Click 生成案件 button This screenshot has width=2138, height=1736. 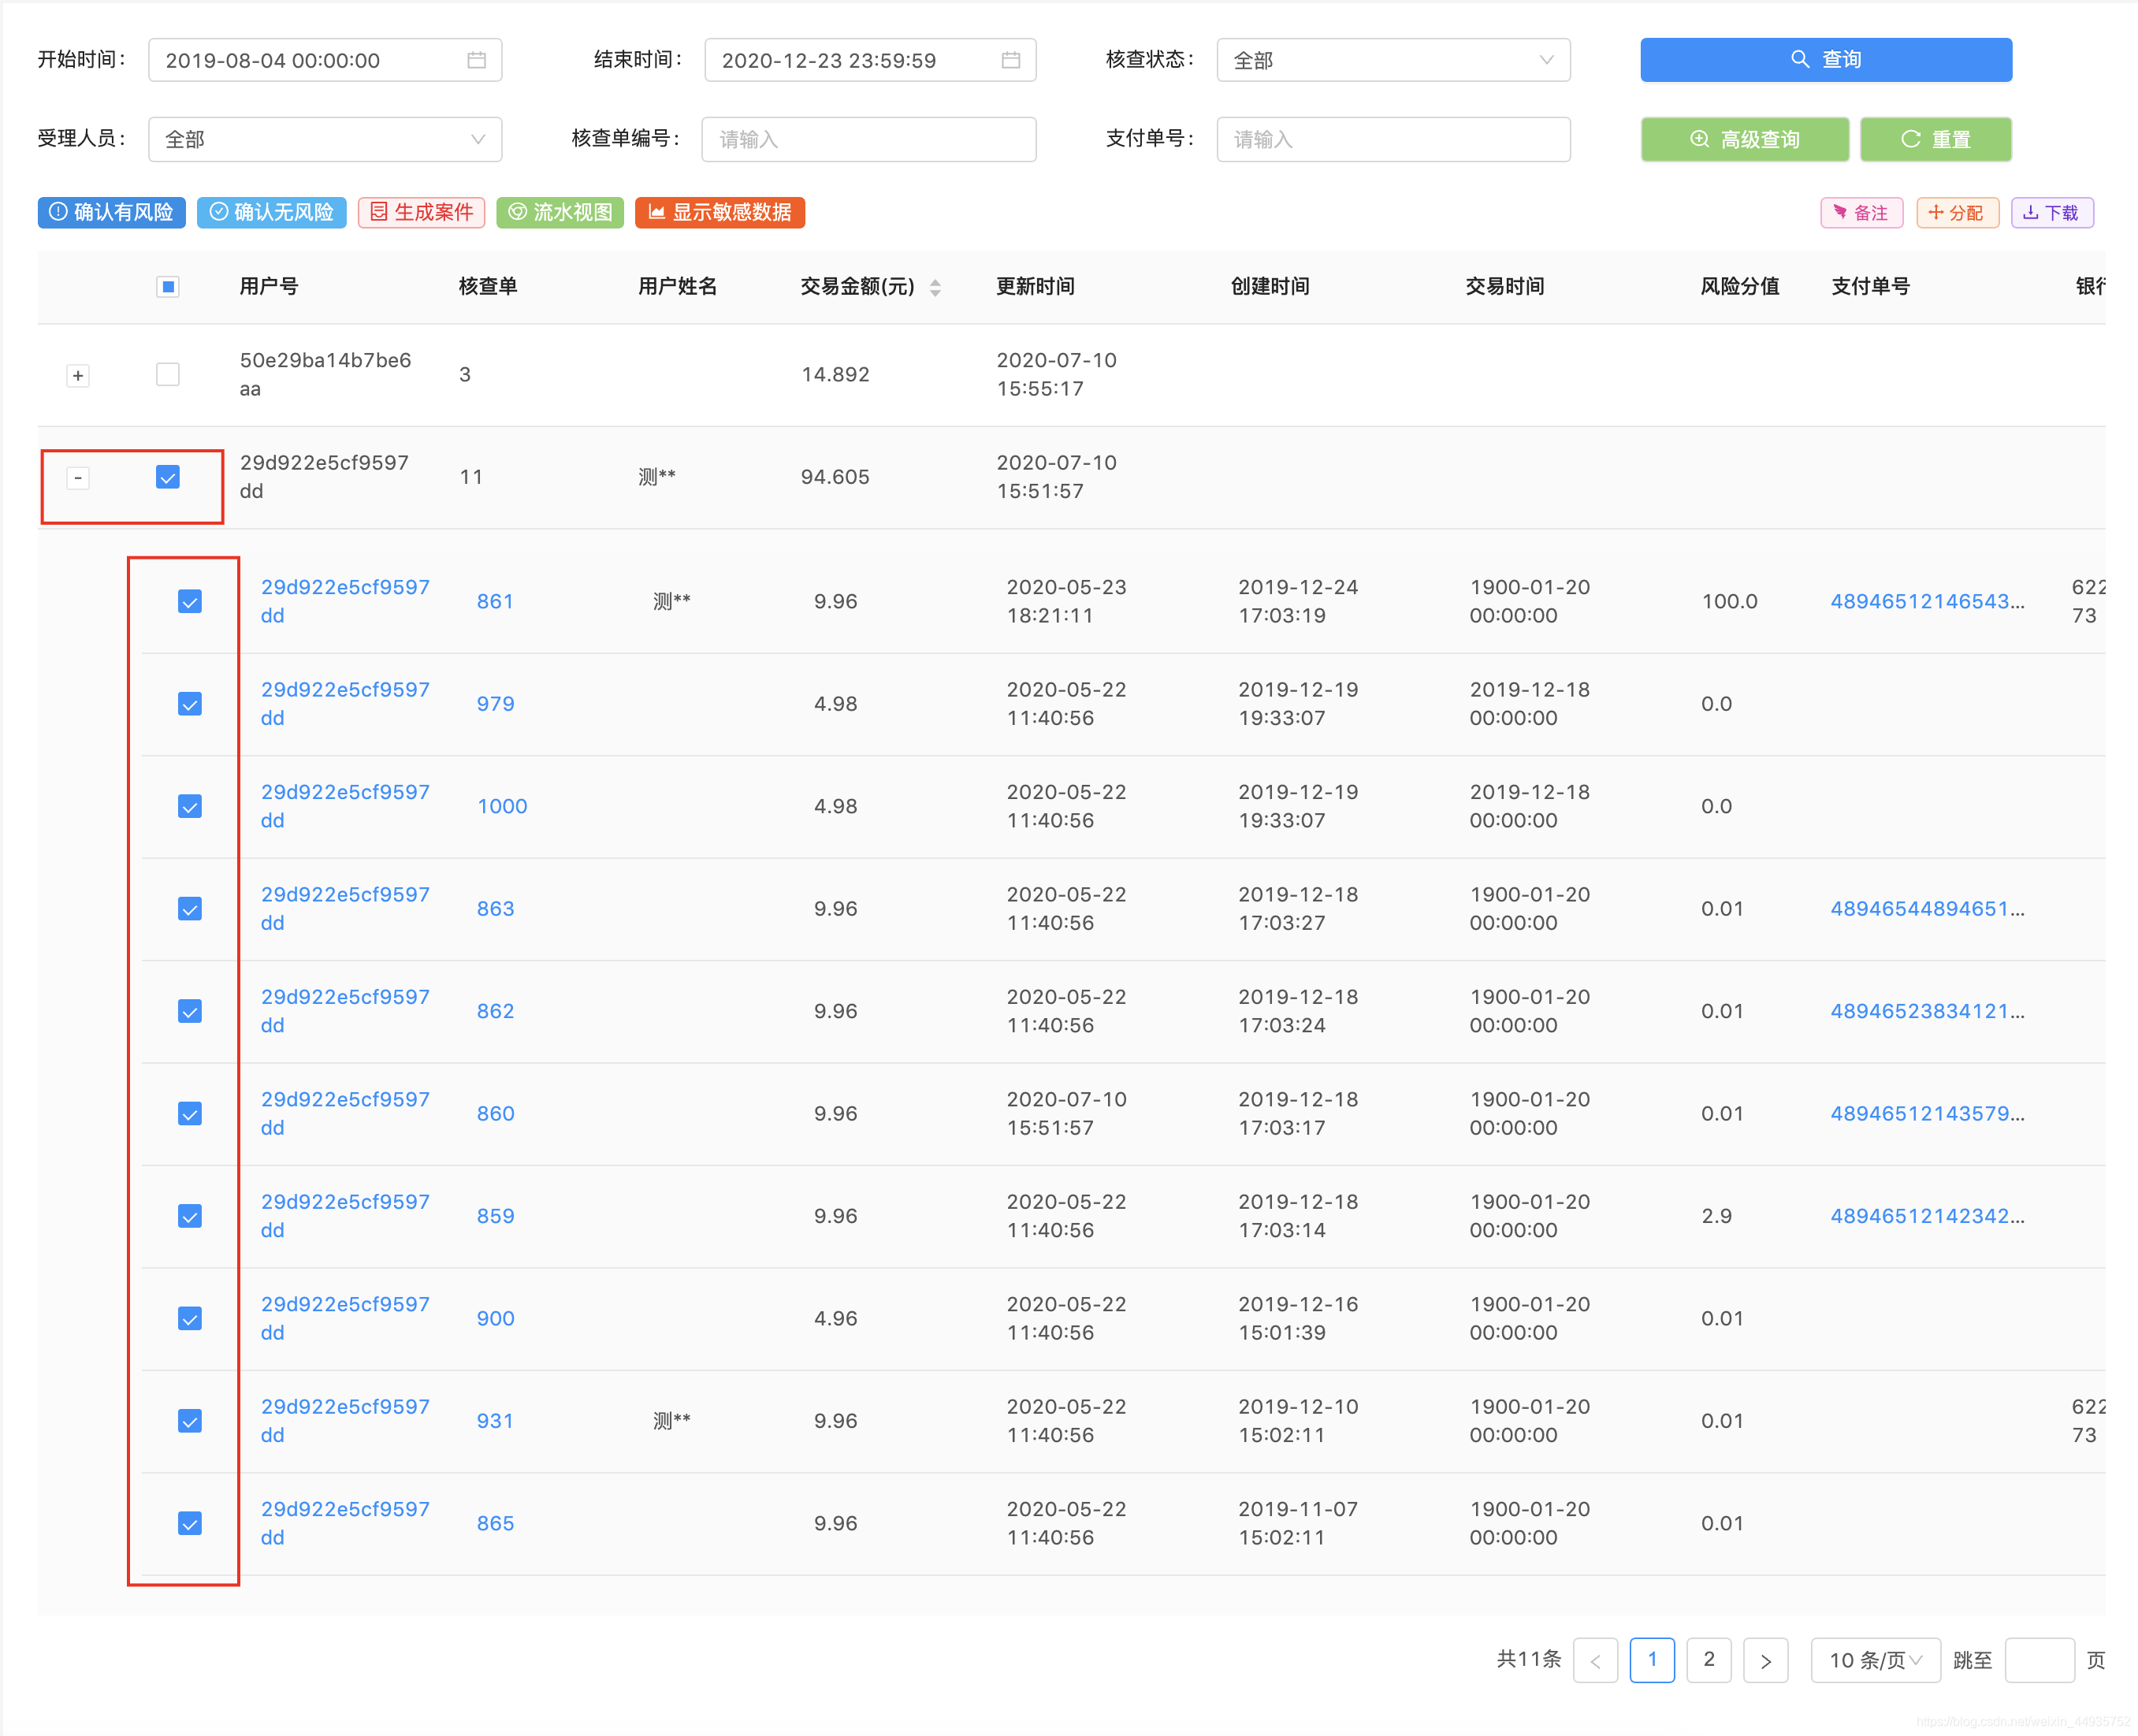[x=421, y=212]
